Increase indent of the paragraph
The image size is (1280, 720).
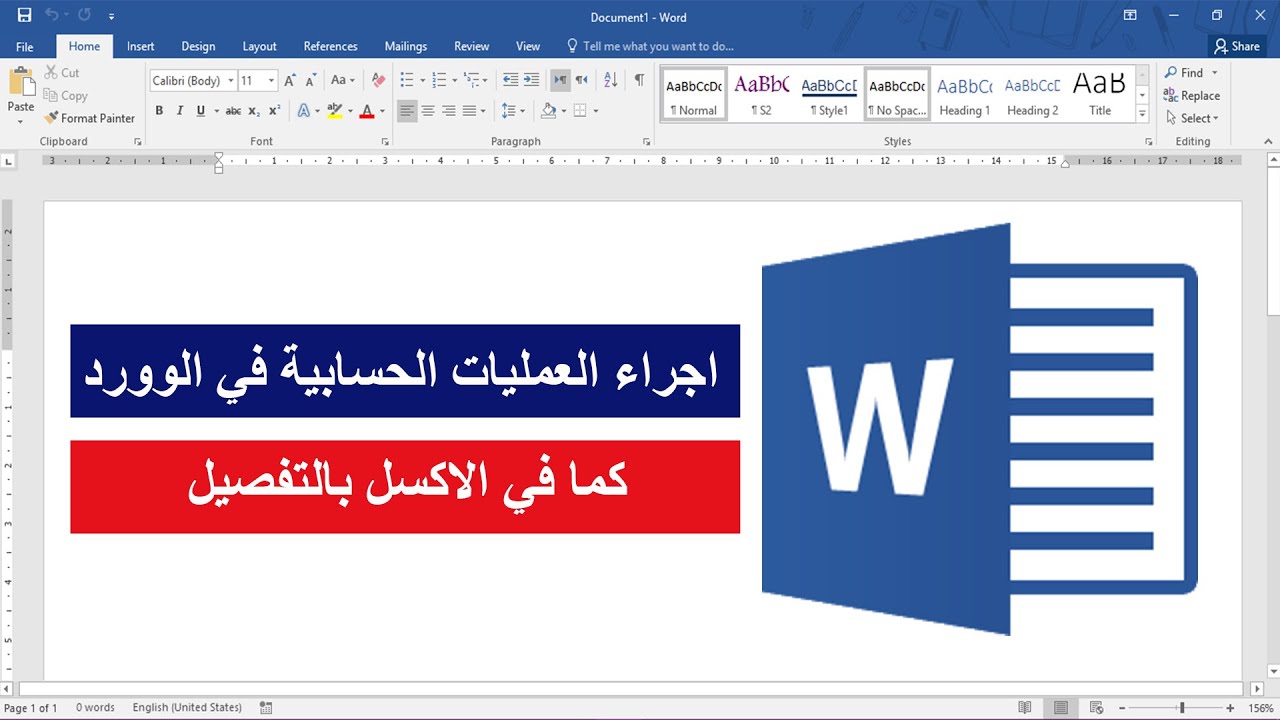[531, 80]
